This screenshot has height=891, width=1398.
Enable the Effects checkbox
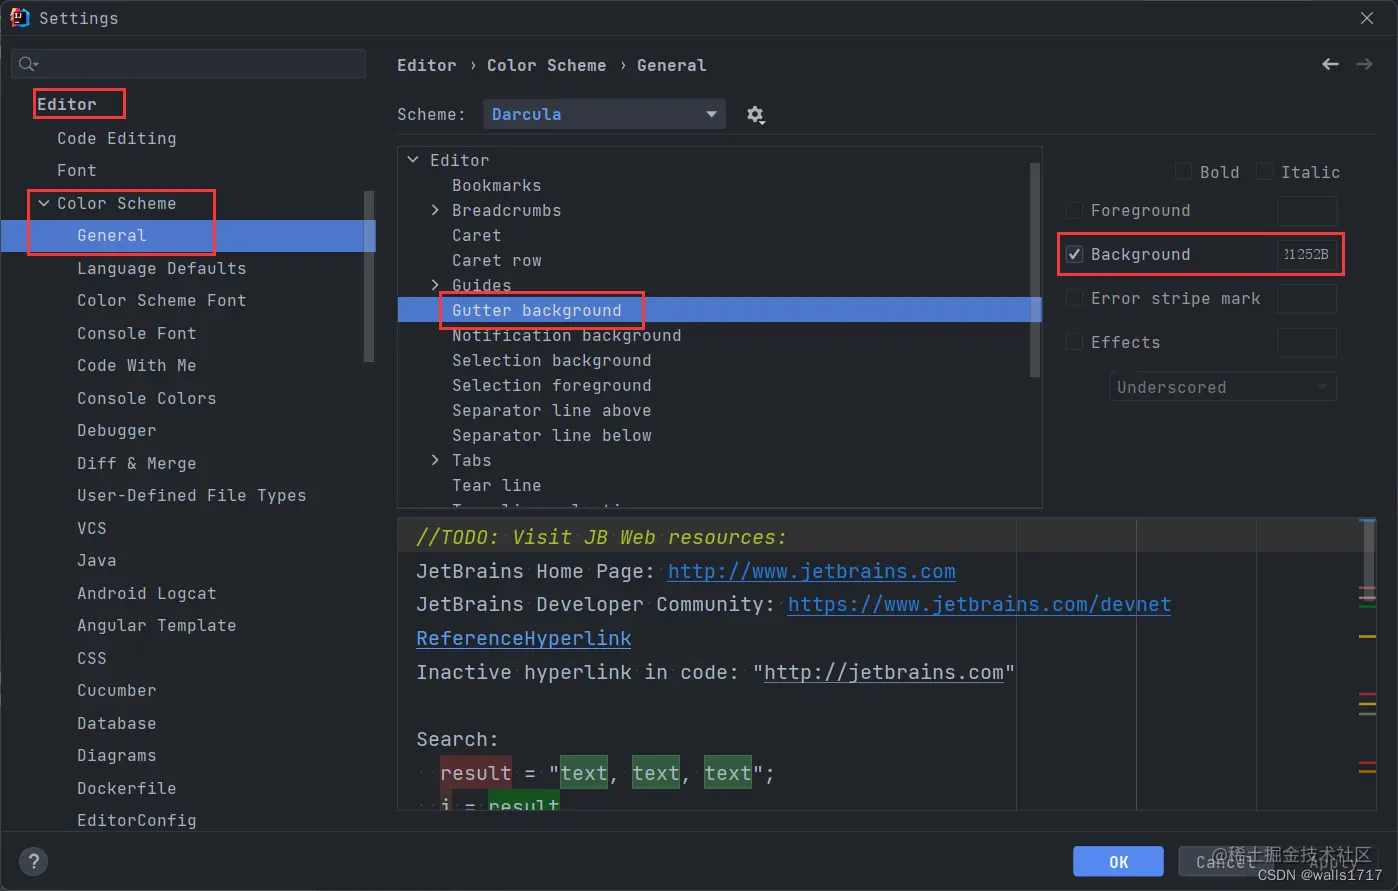pyautogui.click(x=1074, y=342)
